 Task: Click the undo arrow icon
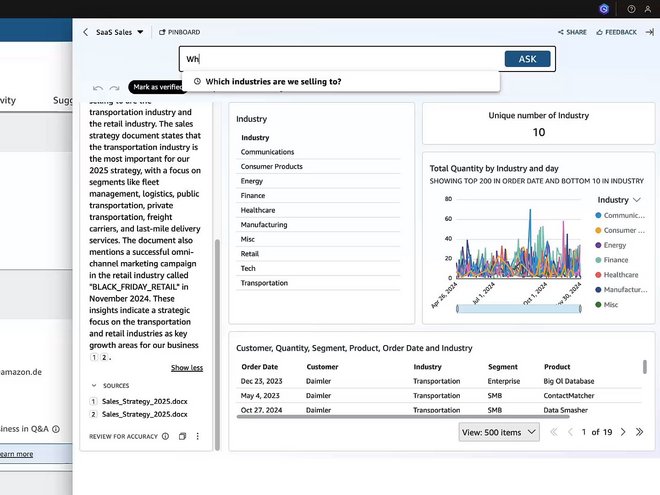pos(98,88)
